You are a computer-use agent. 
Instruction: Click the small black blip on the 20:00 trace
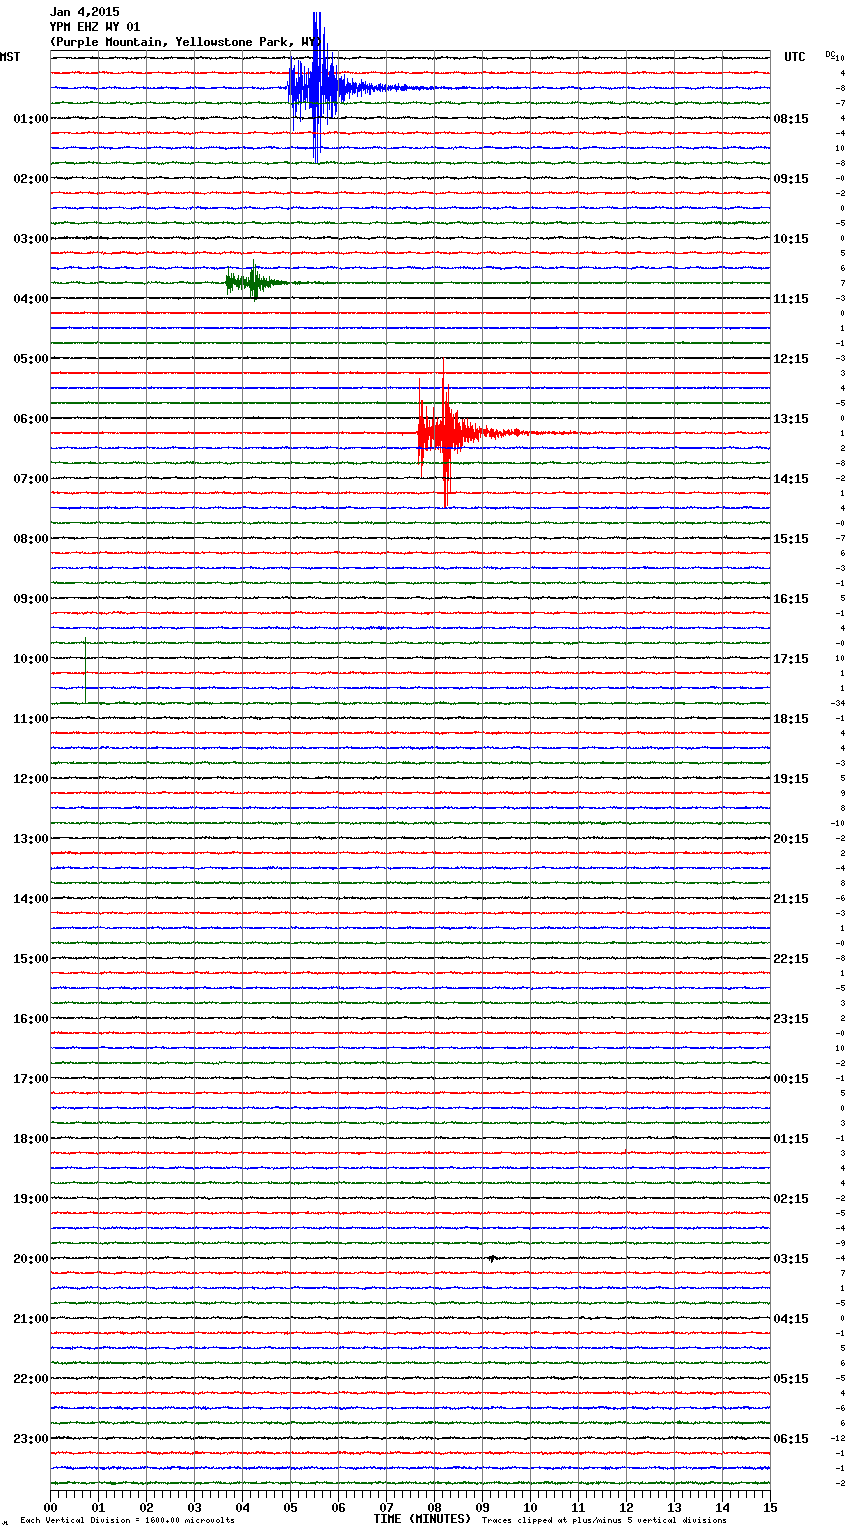492,1258
